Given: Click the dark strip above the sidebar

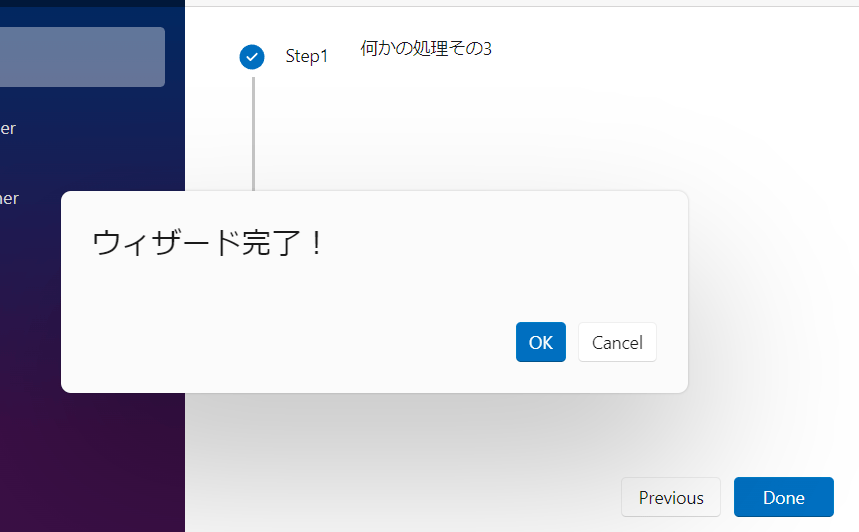Looking at the screenshot, I should point(92,3).
